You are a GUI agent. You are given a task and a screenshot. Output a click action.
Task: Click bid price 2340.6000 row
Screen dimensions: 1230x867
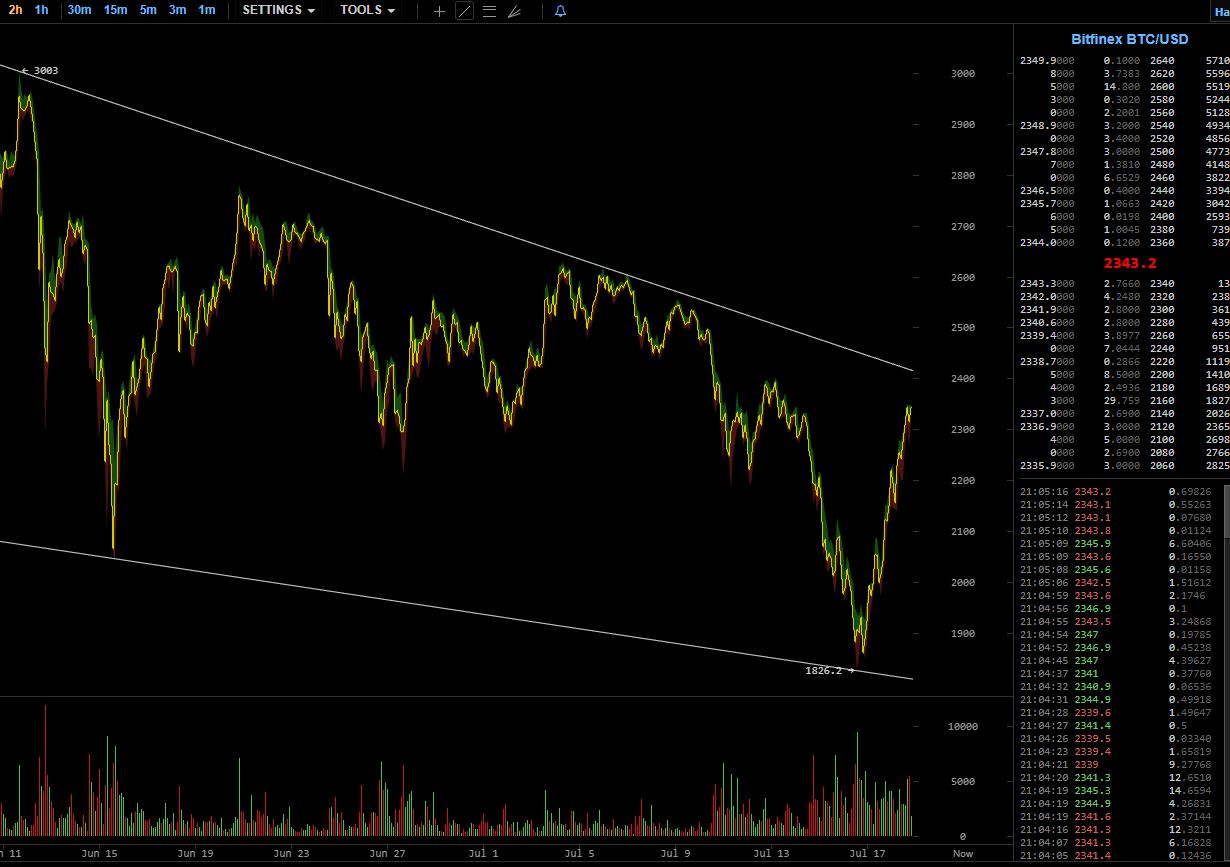[1047, 323]
